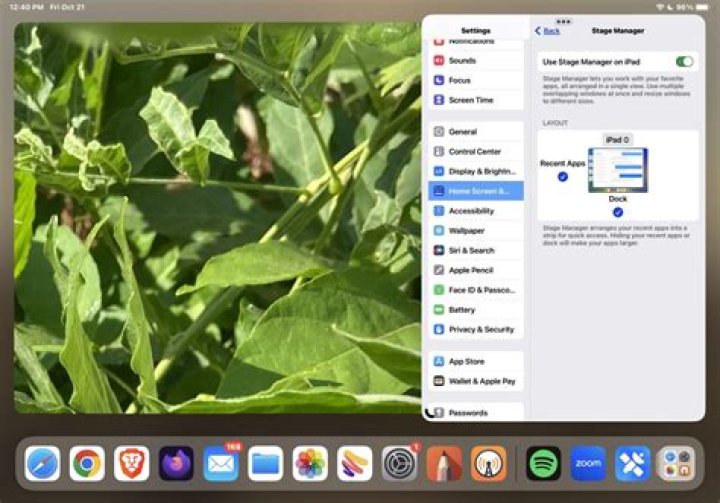Open Wallet & Apple Pay settings
The height and width of the screenshot is (503, 720).
pos(476,381)
